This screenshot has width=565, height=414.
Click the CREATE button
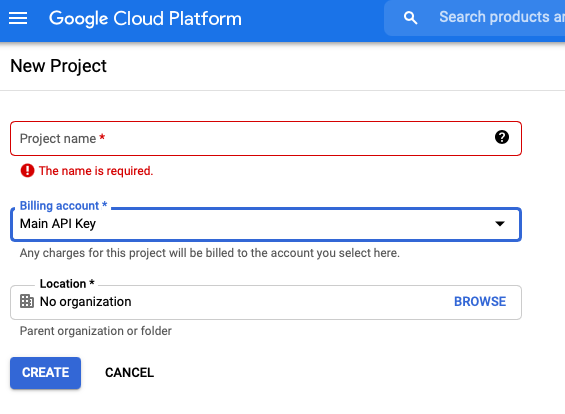point(45,373)
